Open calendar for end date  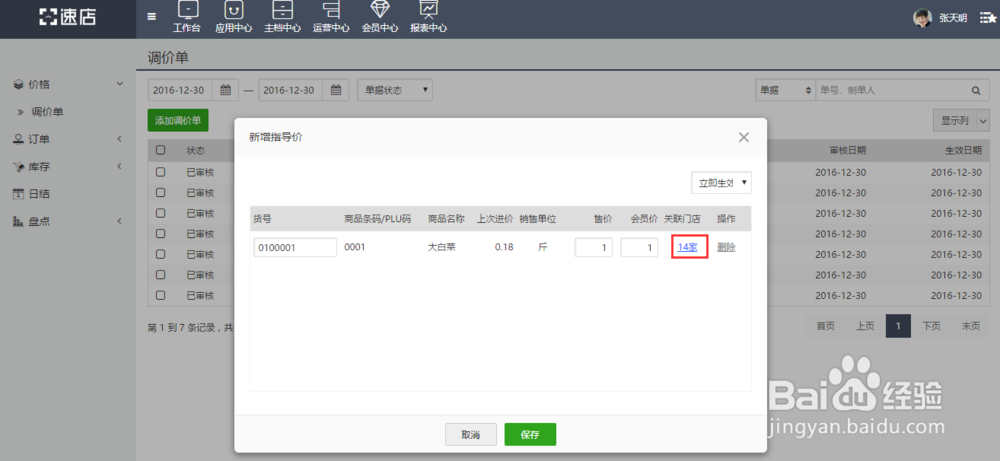click(335, 90)
